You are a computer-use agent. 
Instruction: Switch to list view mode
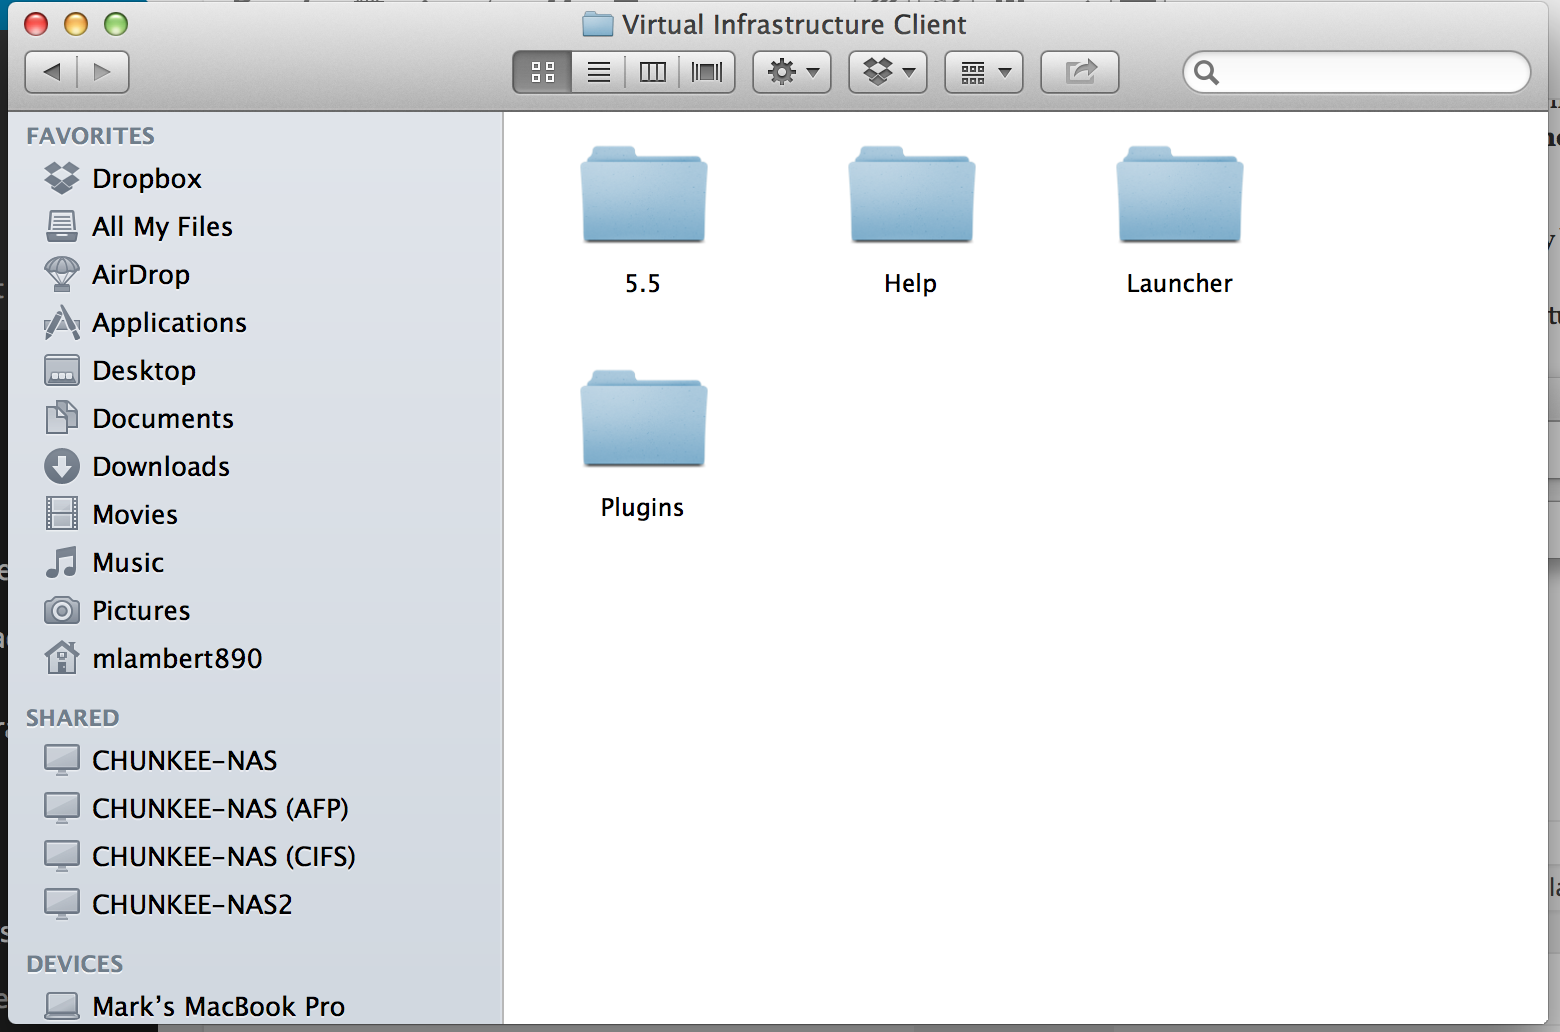tap(598, 72)
